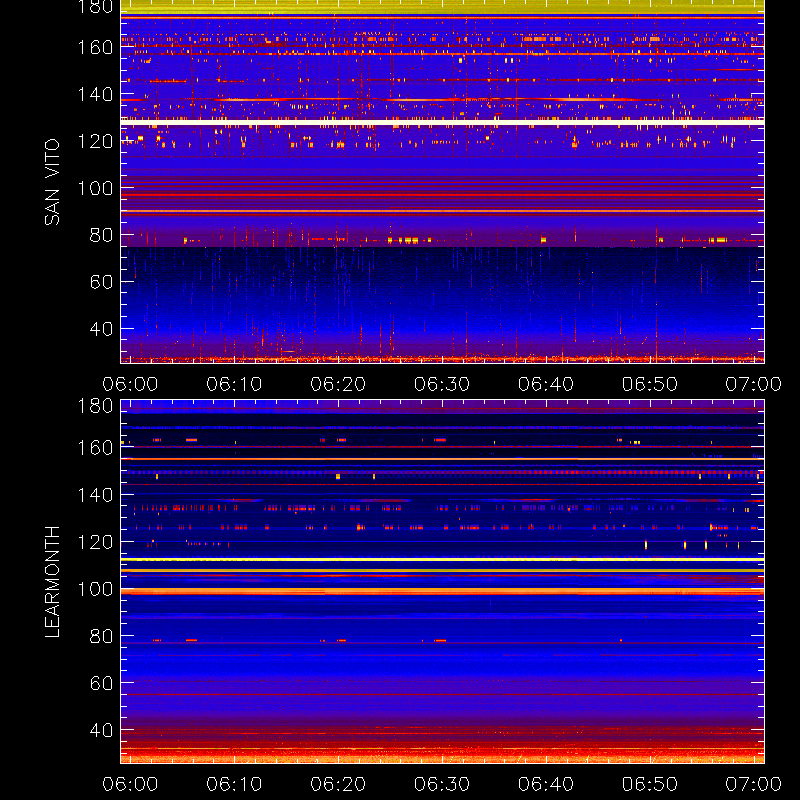This screenshot has width=800, height=800.
Task: Select 06:10 under the Learmonth plot
Action: [234, 784]
